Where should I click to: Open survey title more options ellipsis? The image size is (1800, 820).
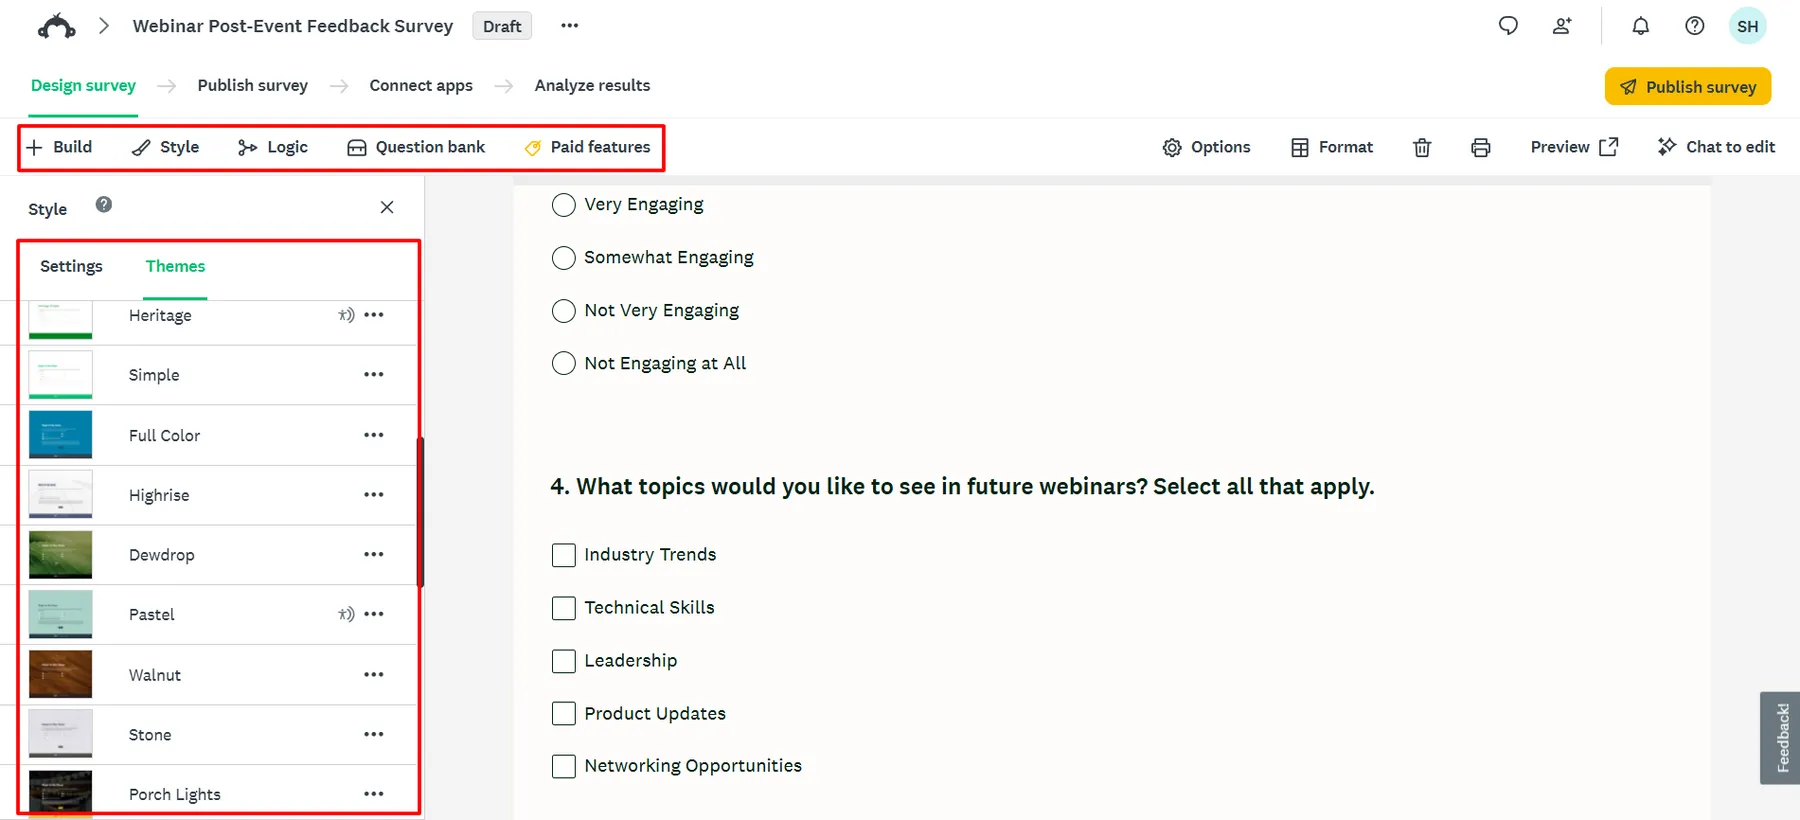570,26
